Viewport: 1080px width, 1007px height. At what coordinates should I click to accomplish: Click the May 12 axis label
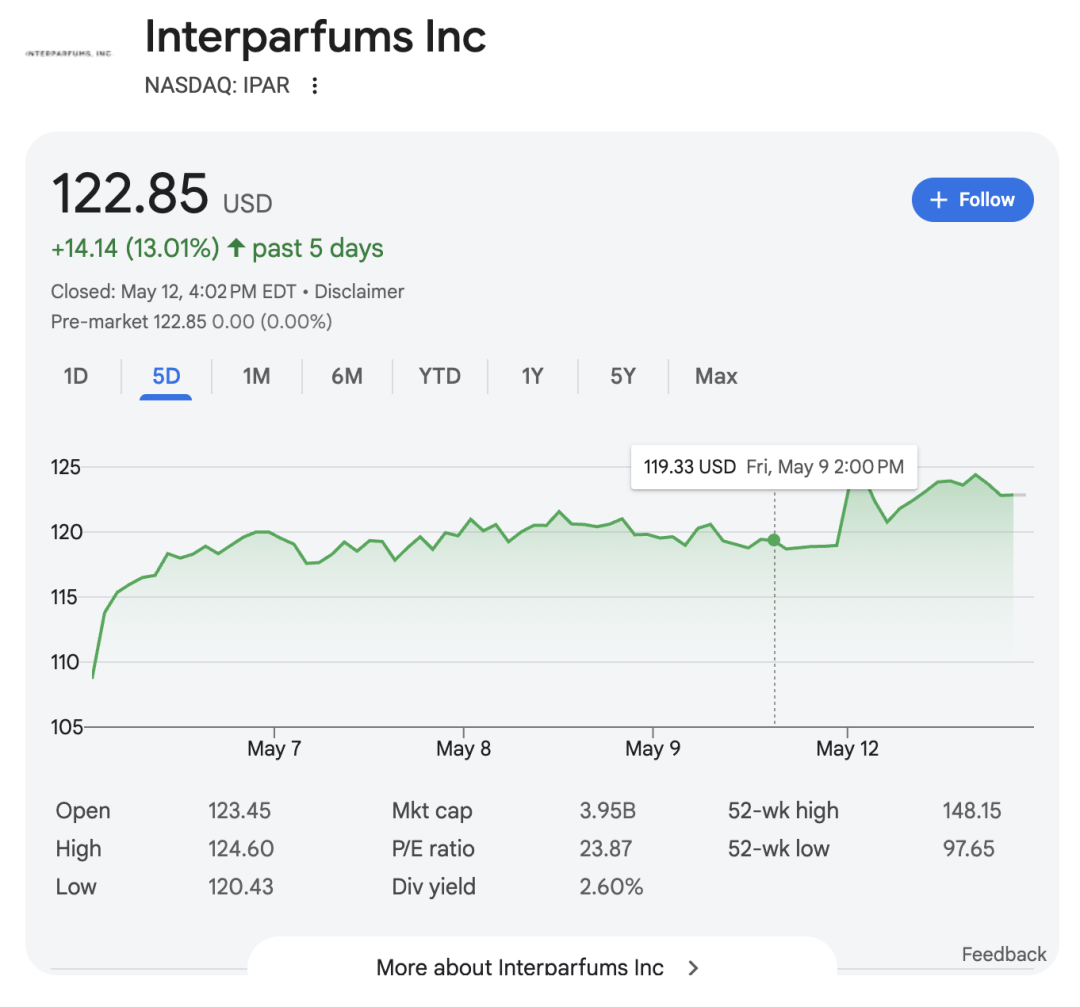tap(847, 749)
